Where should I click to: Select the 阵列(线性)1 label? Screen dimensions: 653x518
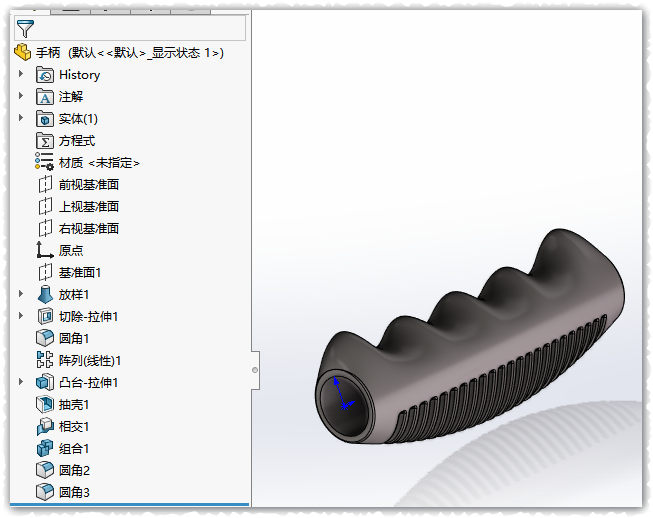click(90, 361)
